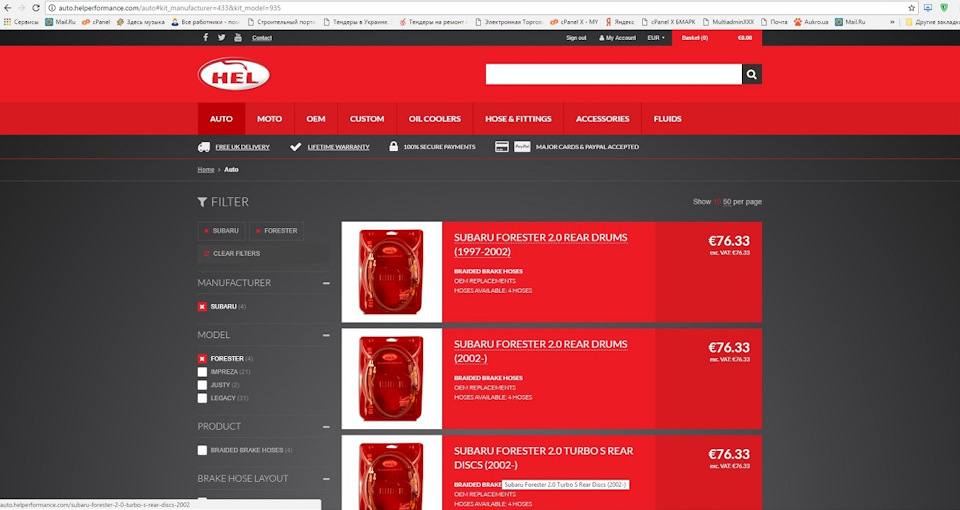Click the bookmarks overflow chevron
This screenshot has width=960, height=510.
coord(892,21)
